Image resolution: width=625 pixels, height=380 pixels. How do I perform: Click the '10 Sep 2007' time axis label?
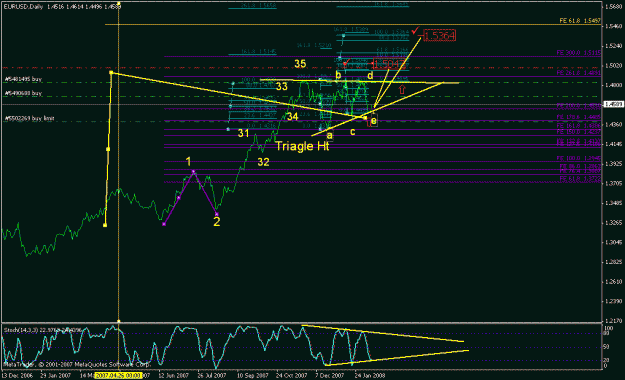coord(252,376)
